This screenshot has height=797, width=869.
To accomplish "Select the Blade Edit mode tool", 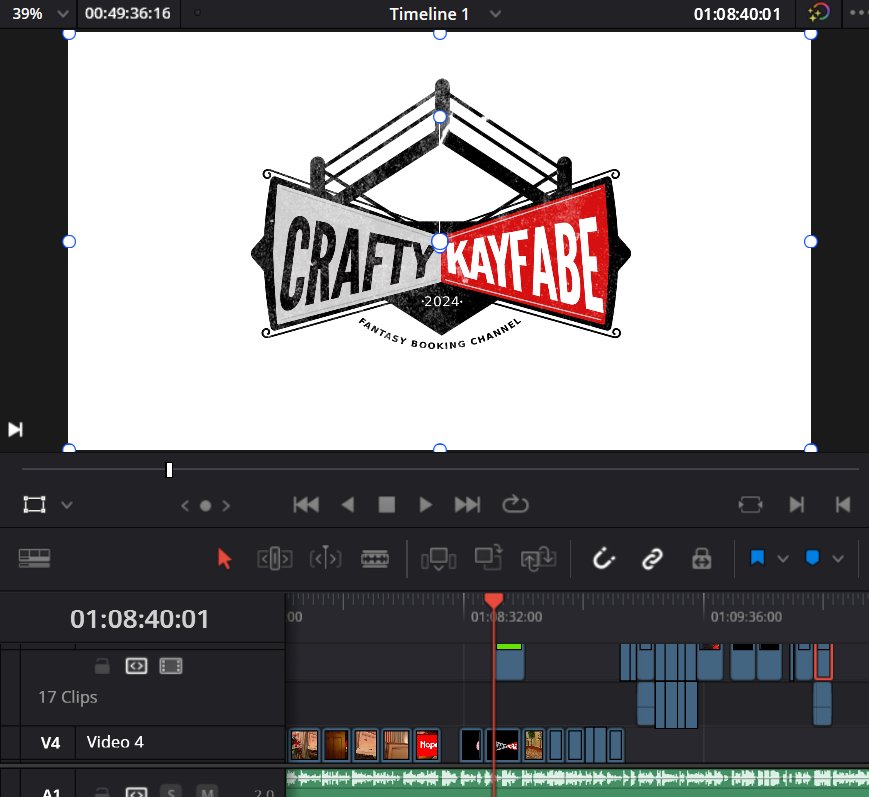I will 375,559.
